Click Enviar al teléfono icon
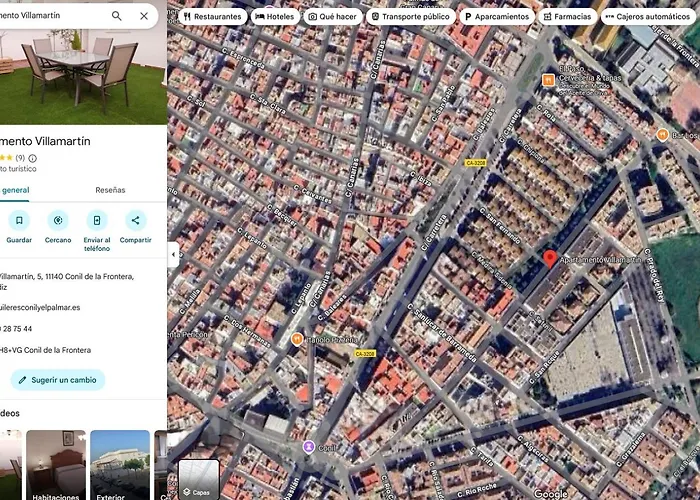The width and height of the screenshot is (700, 500). click(97, 221)
